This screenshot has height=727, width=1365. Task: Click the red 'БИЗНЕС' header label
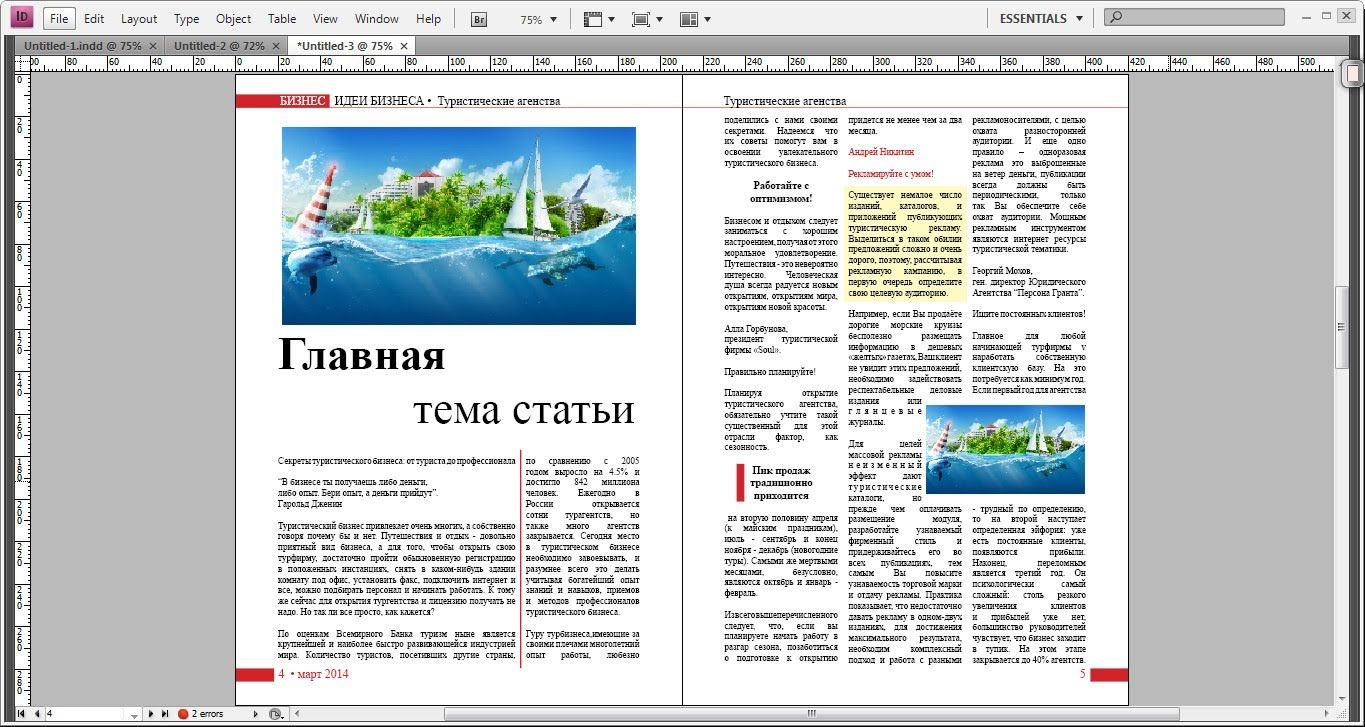coord(303,101)
